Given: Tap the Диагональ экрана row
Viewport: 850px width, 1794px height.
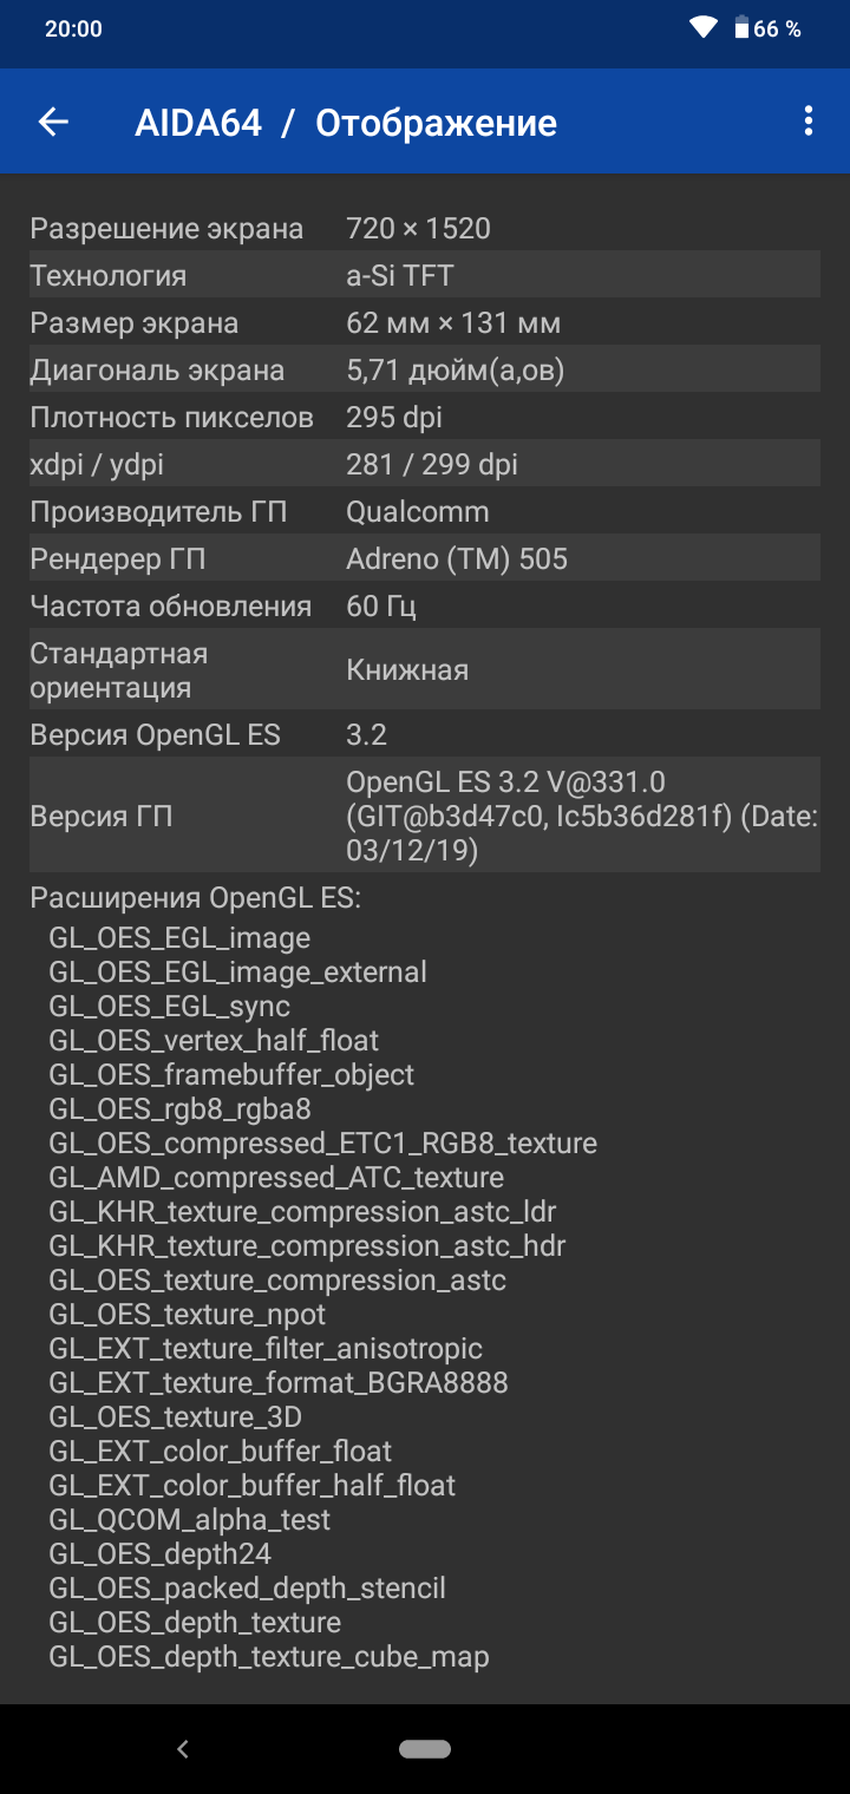Looking at the screenshot, I should [x=425, y=370].
